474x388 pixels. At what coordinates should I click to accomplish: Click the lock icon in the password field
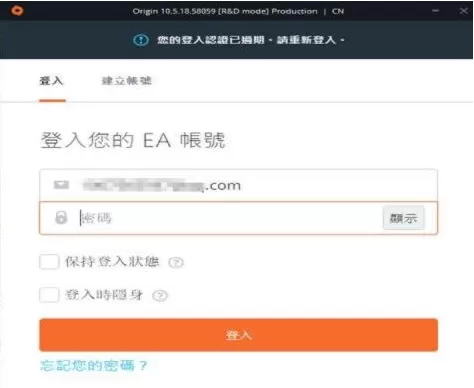pos(61,218)
